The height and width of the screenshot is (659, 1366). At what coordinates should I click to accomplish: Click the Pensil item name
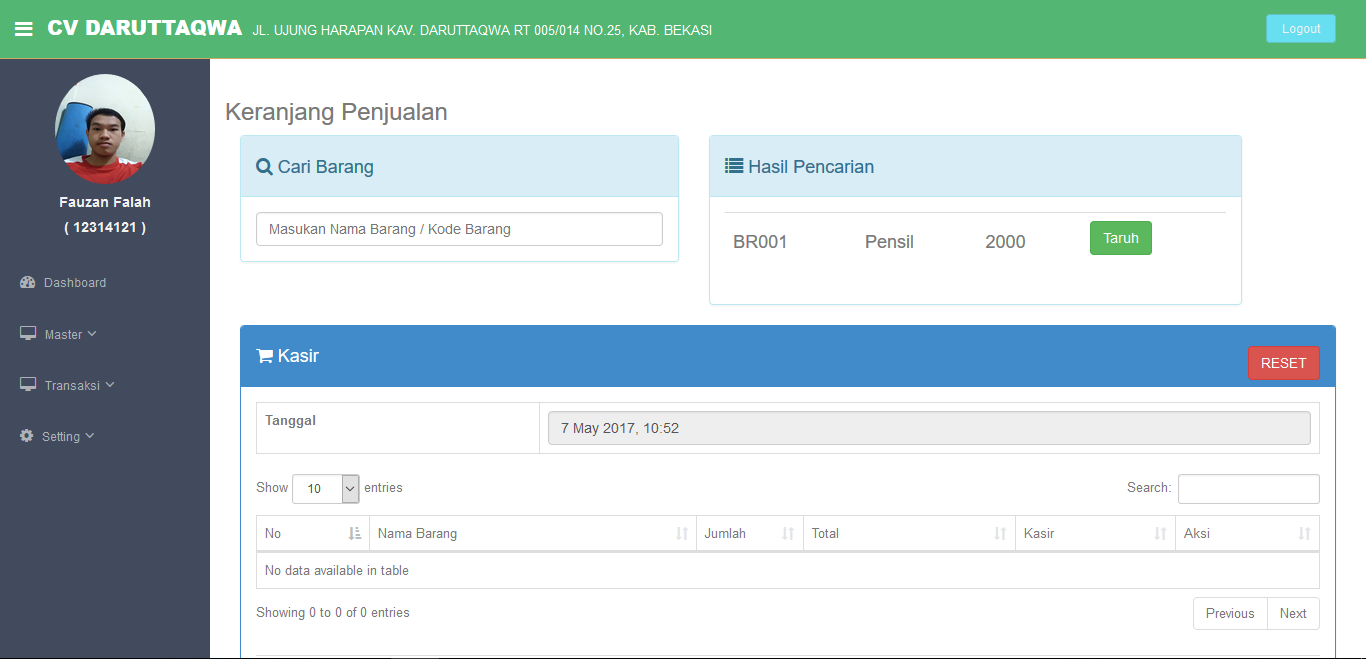[889, 242]
